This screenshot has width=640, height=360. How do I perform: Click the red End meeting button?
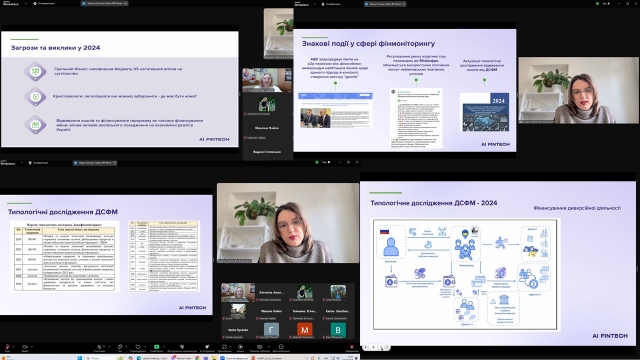351,347
